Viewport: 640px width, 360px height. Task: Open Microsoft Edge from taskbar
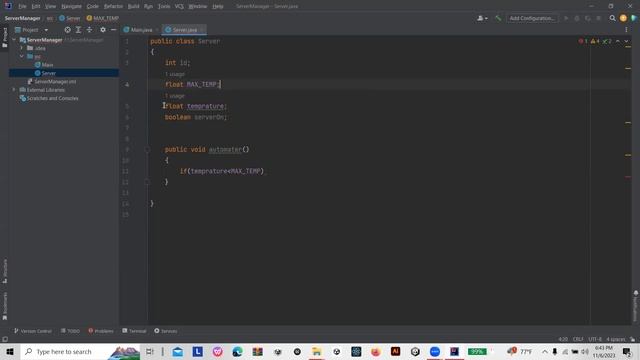[x=237, y=351]
